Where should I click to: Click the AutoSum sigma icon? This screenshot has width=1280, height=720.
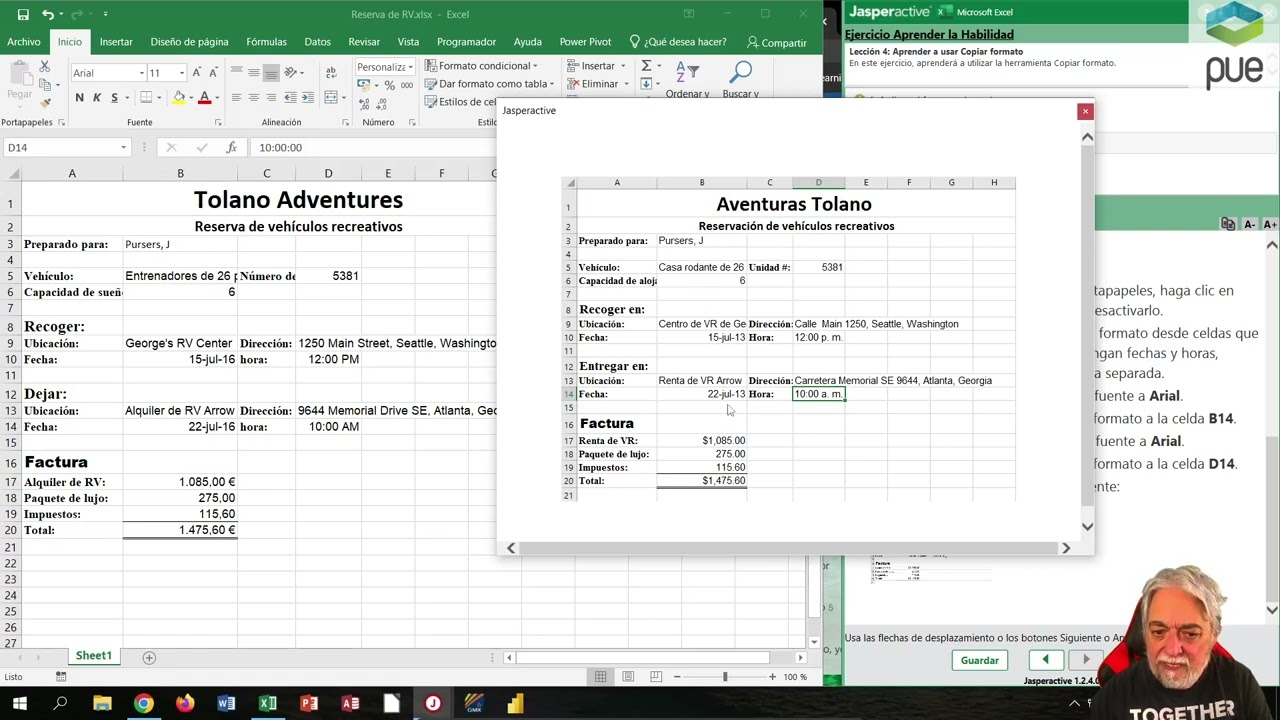point(646,66)
